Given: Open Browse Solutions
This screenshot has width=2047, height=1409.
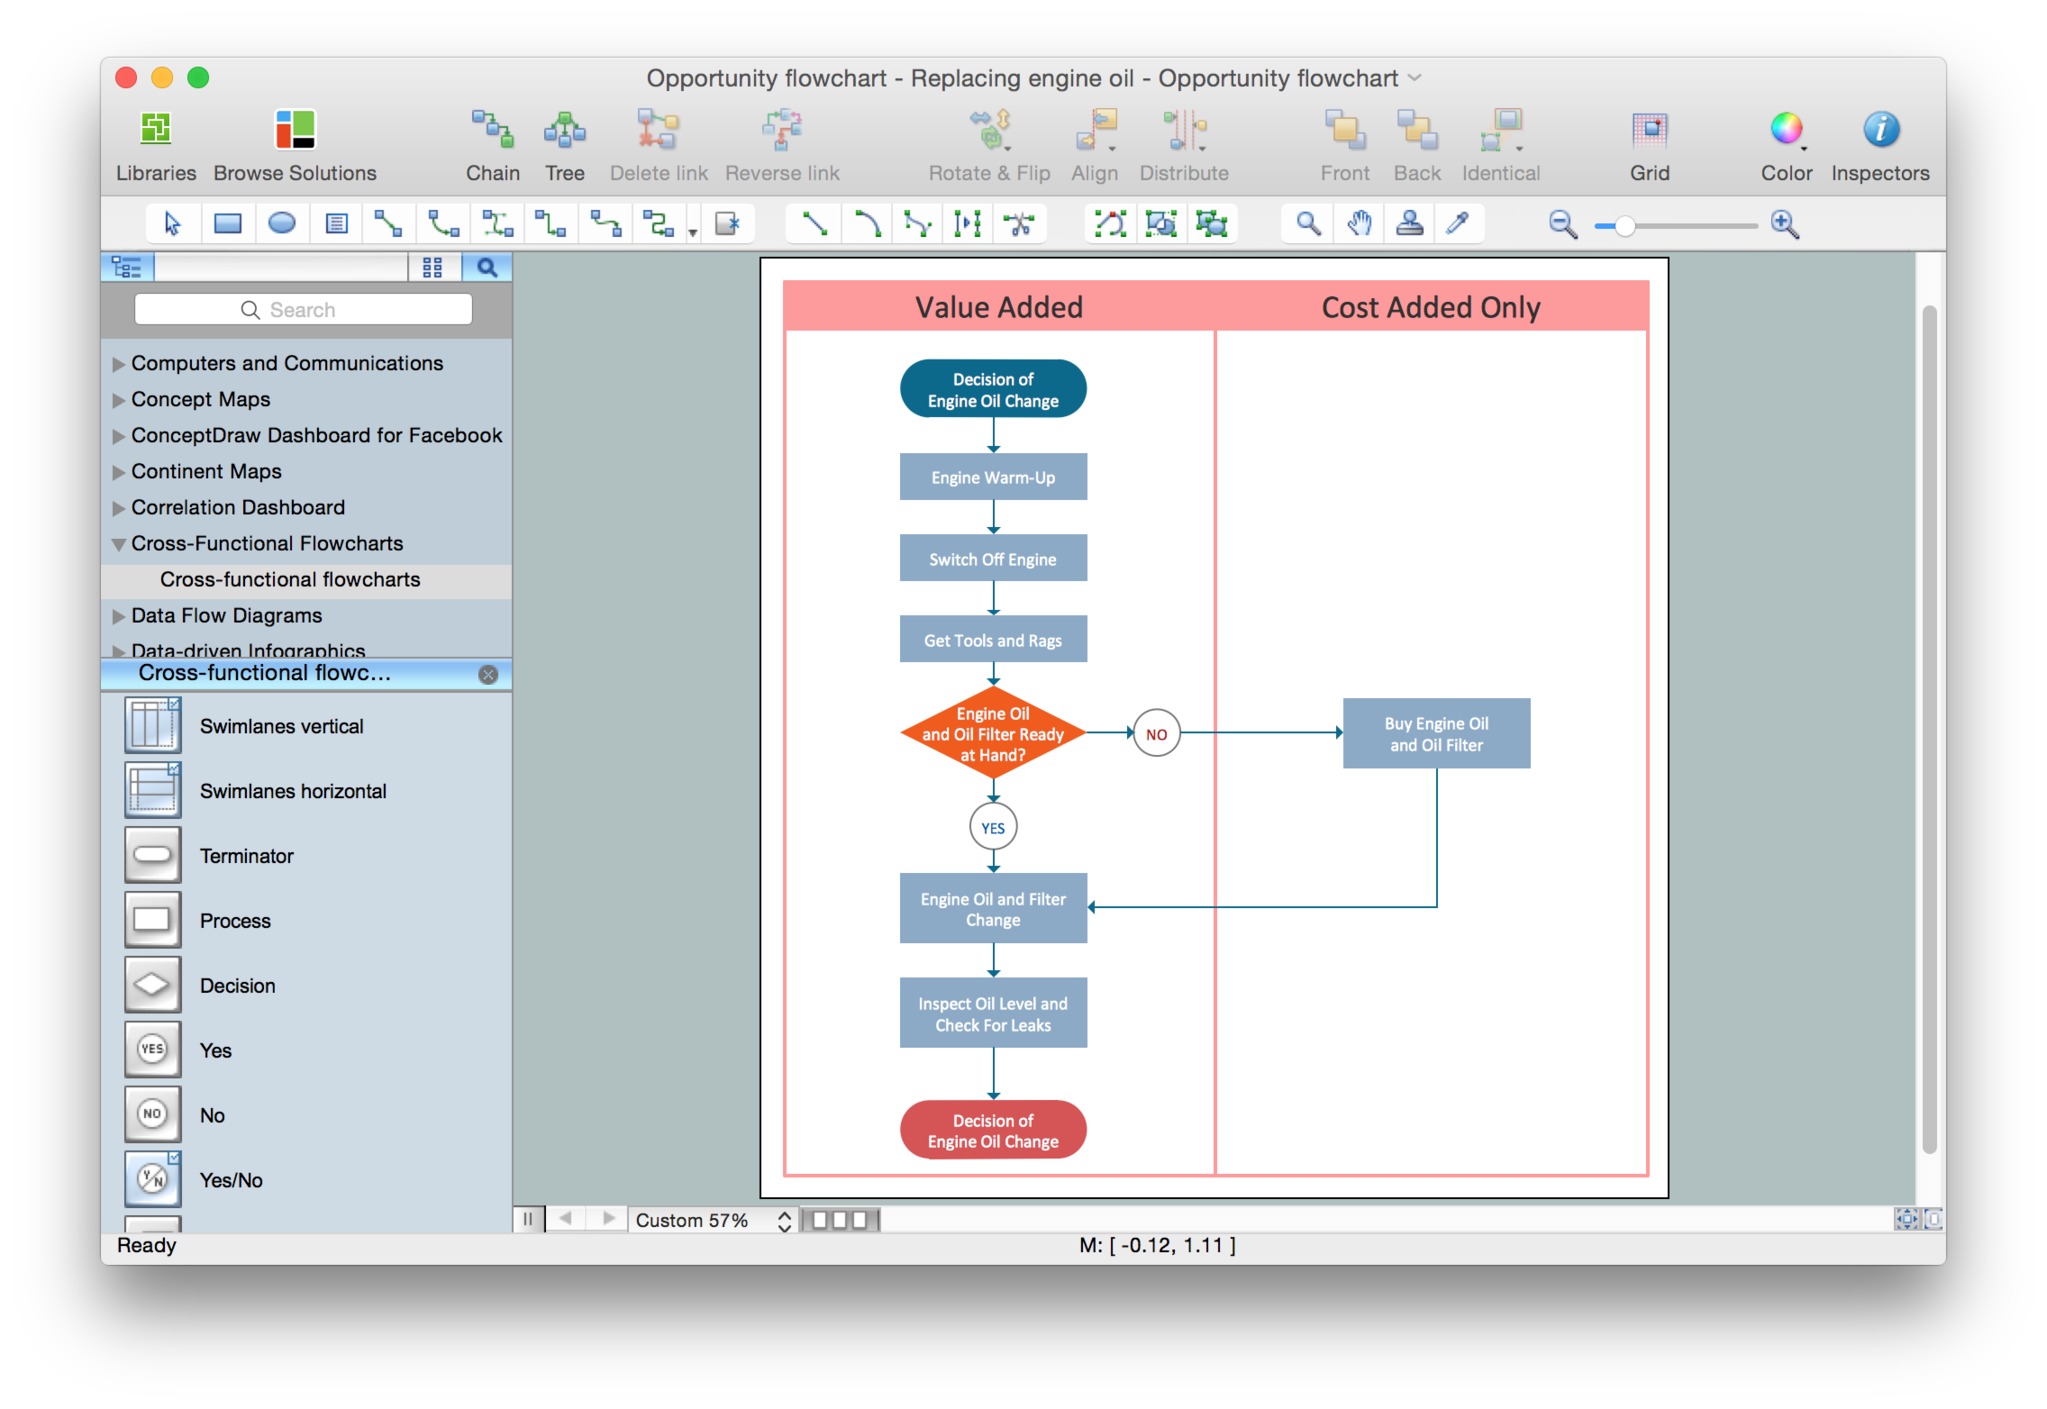Looking at the screenshot, I should tap(295, 130).
